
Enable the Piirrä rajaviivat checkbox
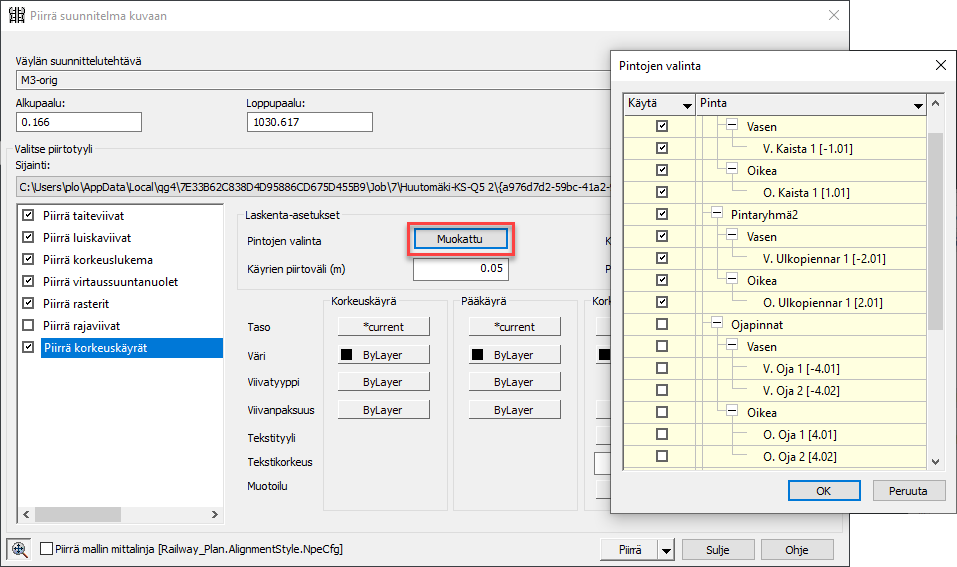28,325
